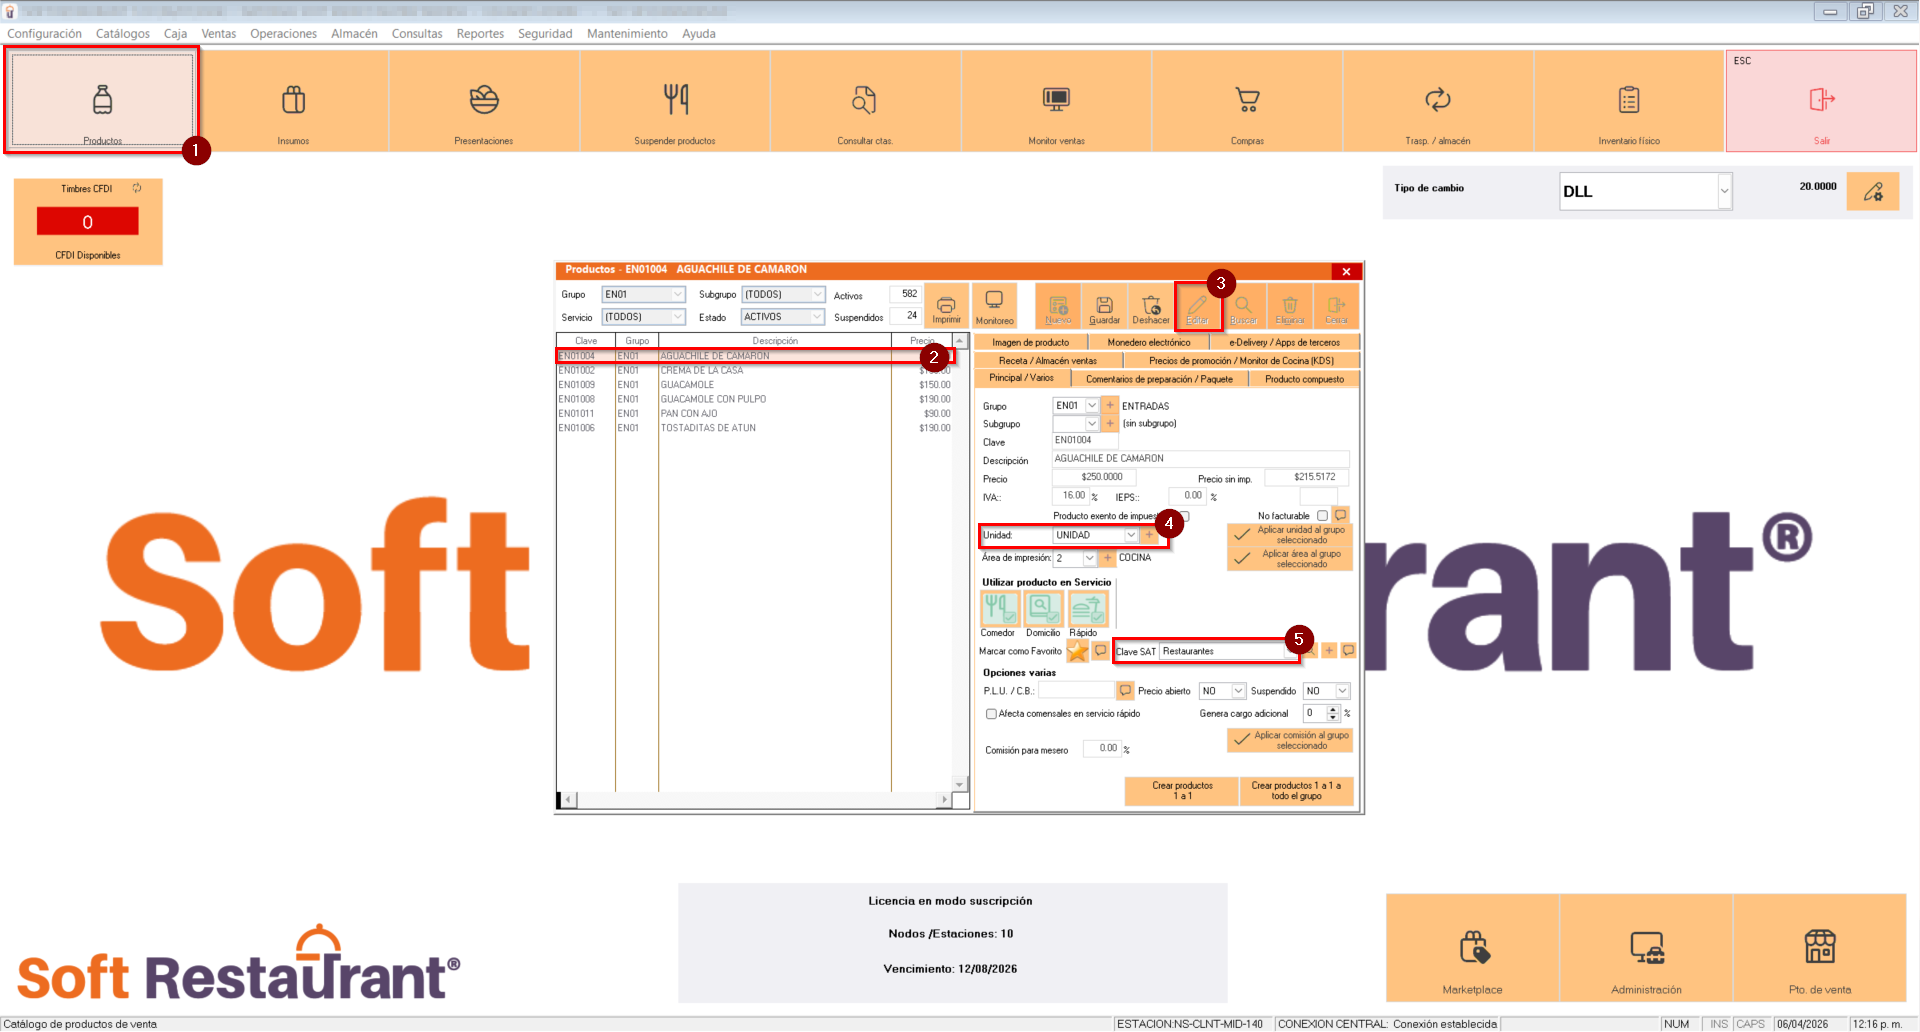Click the Salir exit tile
Screen dimensions: 1920x1032
(x=1821, y=100)
